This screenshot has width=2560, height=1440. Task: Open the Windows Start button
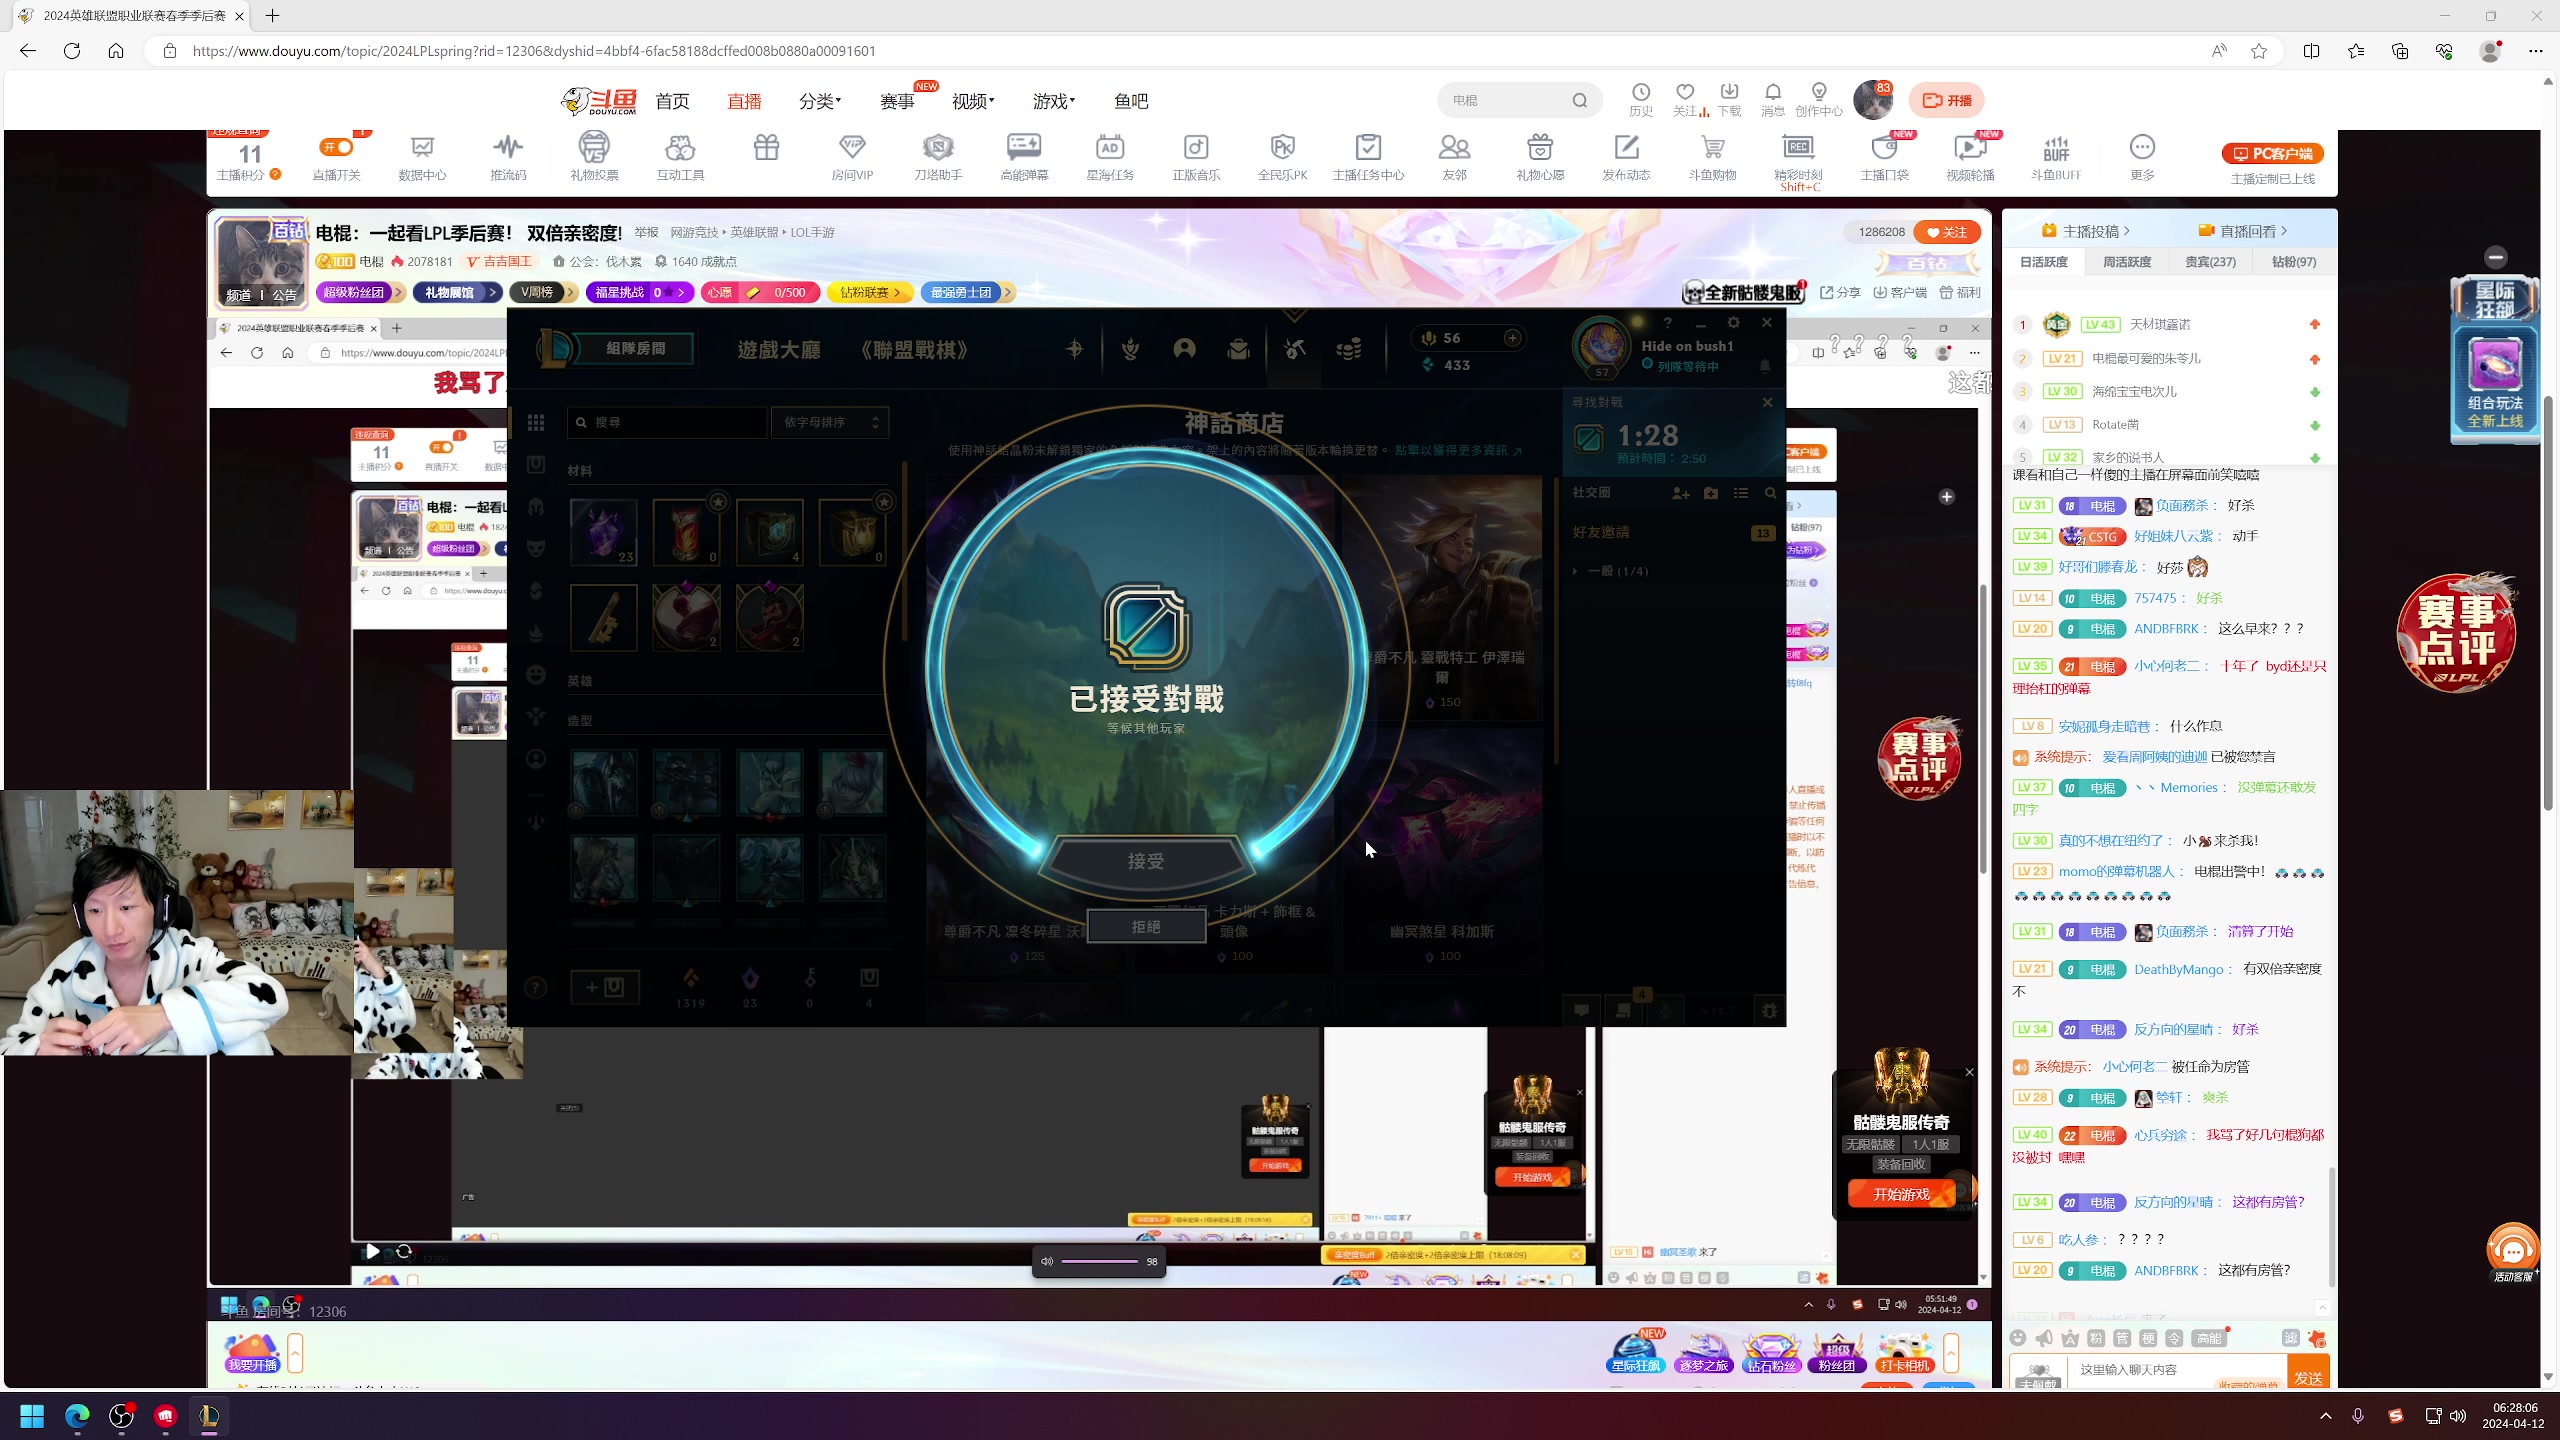point(32,1416)
